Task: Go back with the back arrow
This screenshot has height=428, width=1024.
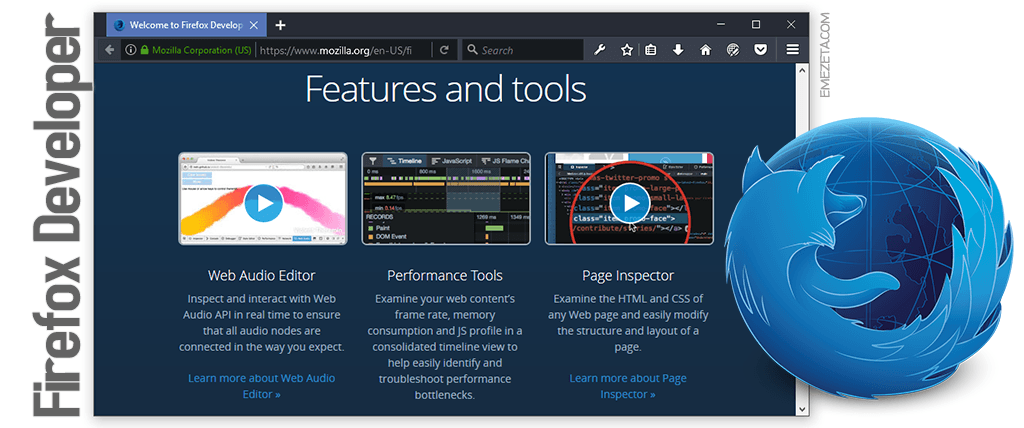Action: tap(110, 50)
